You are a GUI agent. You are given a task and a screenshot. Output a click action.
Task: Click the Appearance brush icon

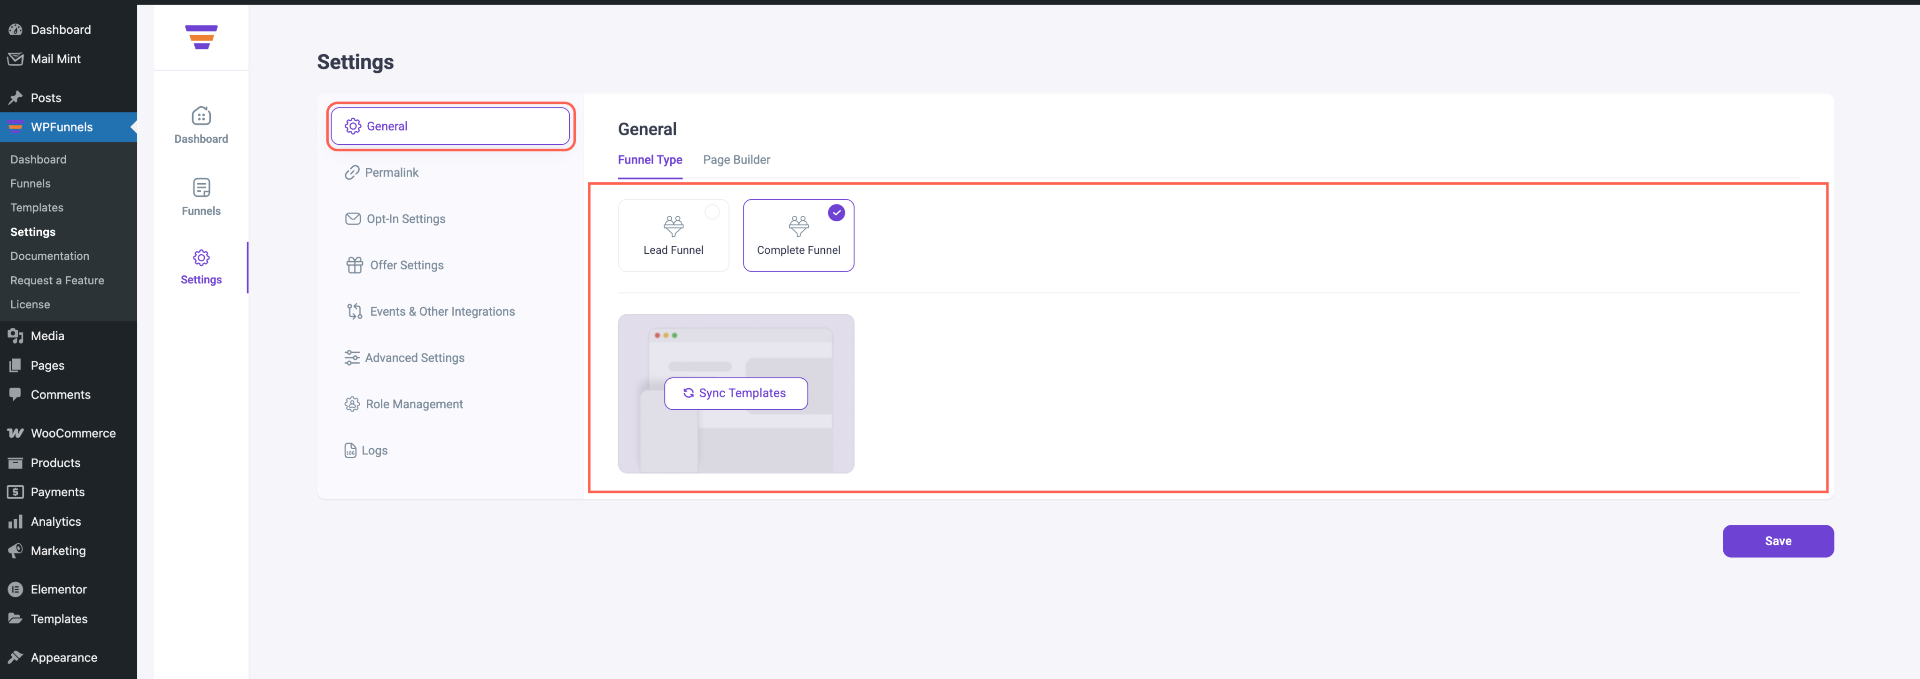pos(15,658)
